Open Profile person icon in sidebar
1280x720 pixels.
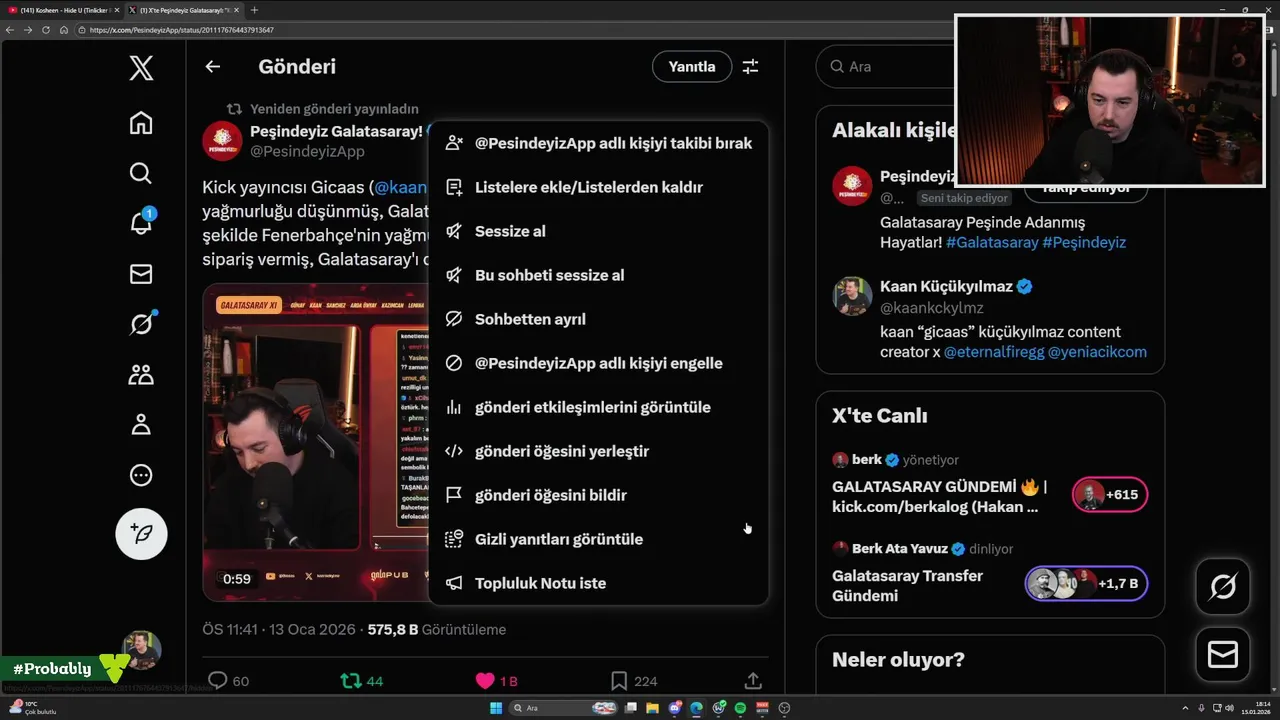[x=141, y=425]
